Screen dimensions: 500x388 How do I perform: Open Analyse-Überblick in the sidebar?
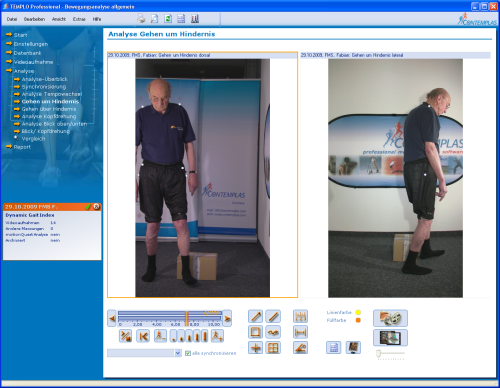(x=45, y=79)
